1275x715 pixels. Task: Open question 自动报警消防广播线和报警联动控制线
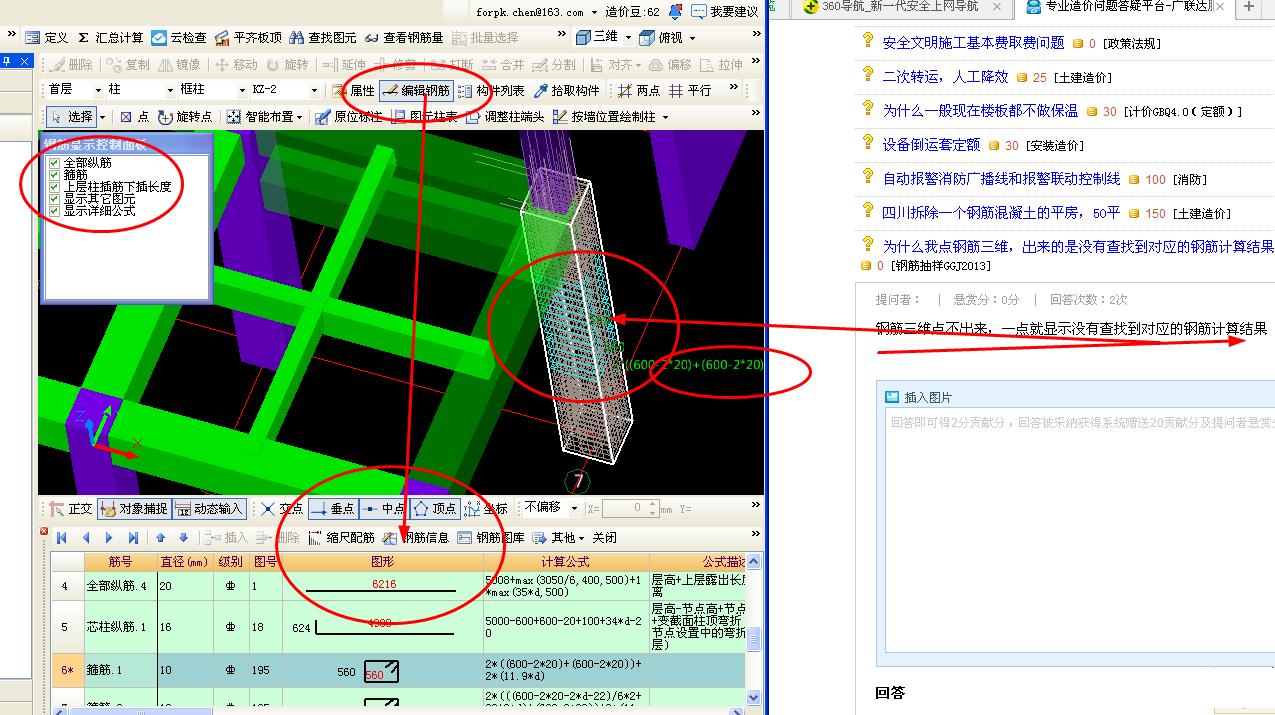(1001, 179)
